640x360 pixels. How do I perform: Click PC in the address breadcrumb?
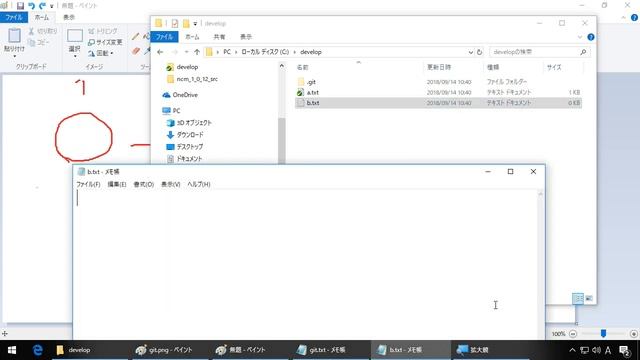[227, 52]
